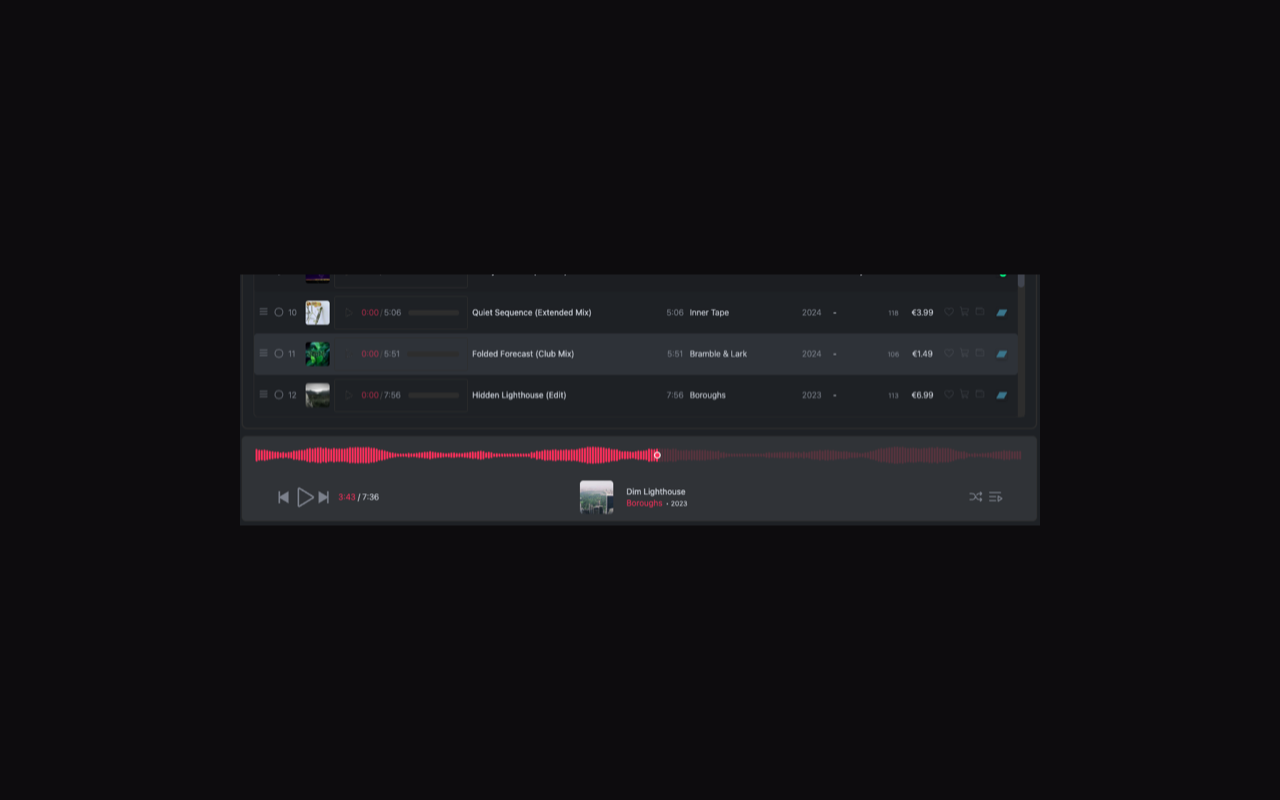Click the track list vertical scrollbar
The height and width of the screenshot is (800, 1280).
pos(1021,345)
